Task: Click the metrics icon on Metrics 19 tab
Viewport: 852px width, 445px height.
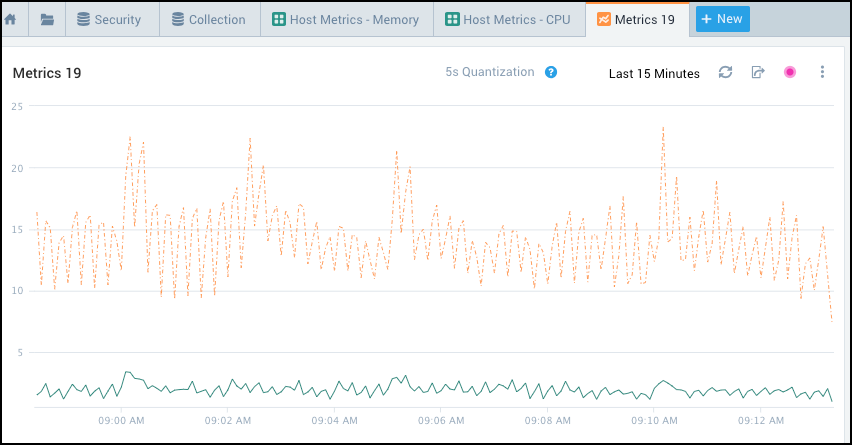Action: pyautogui.click(x=603, y=19)
